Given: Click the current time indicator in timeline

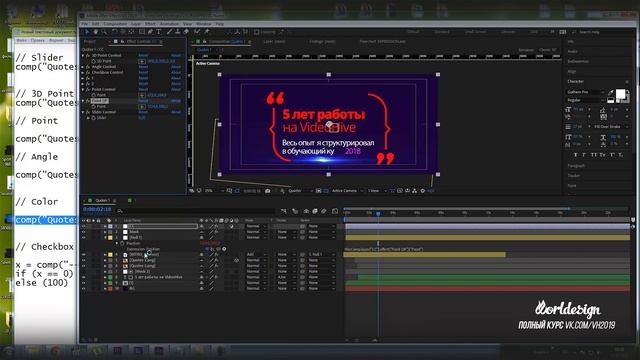Looking at the screenshot, I should tap(378, 213).
